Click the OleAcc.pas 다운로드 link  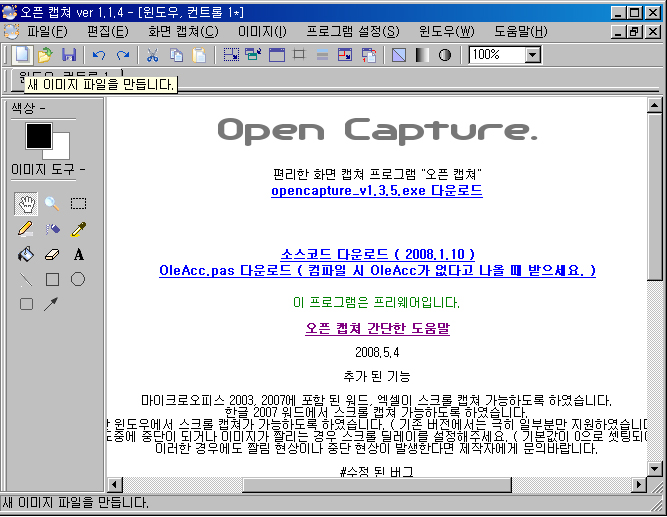[x=377, y=271]
